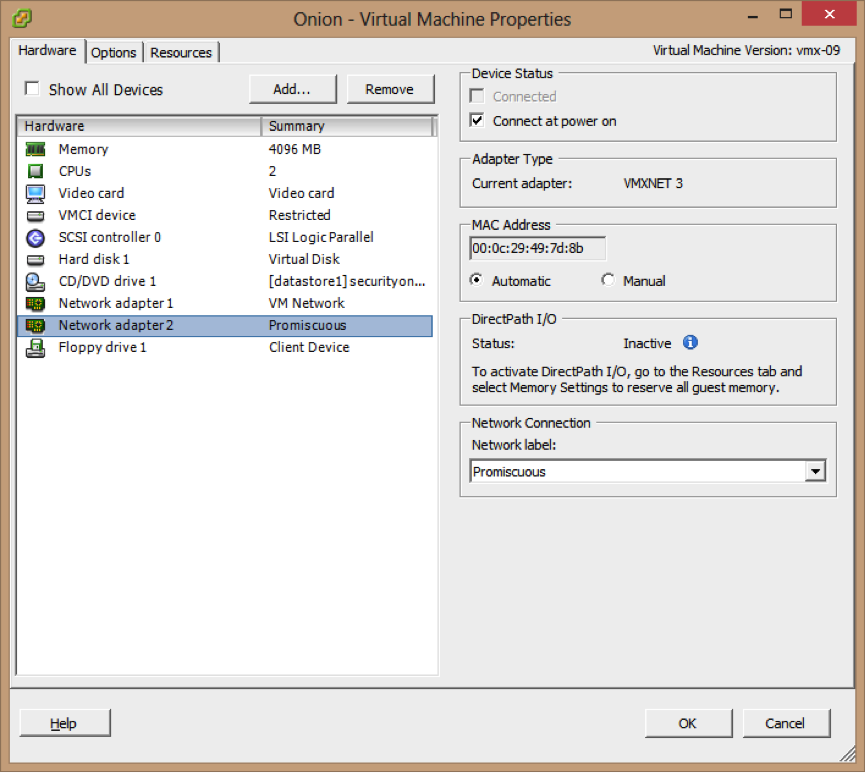
Task: Select the SCSI controller 0 row label
Action: [x=110, y=237]
